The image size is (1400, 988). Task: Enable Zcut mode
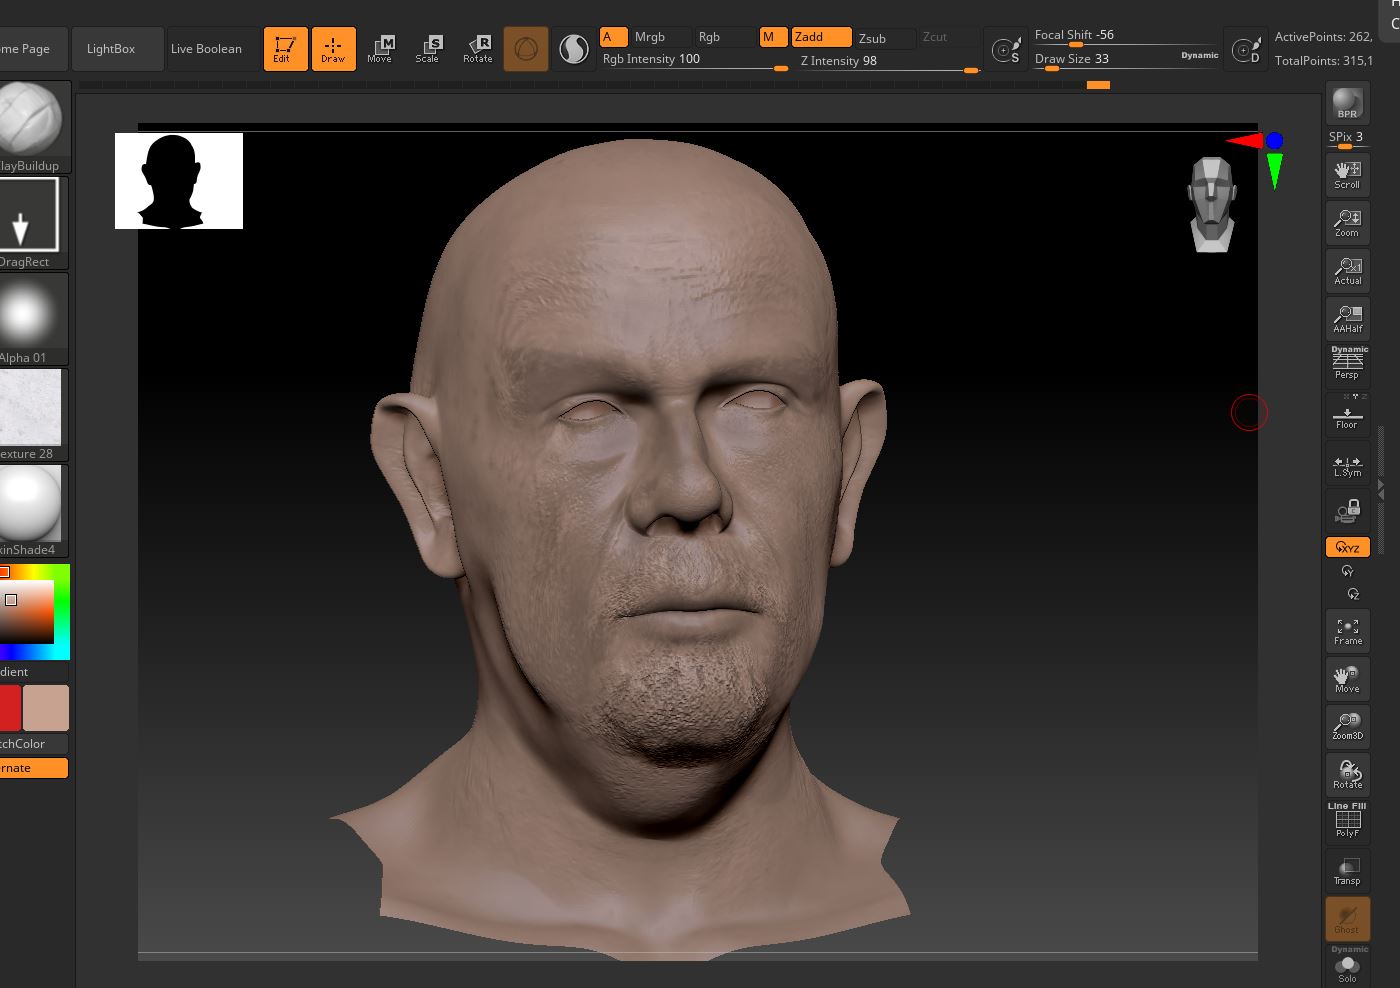point(948,37)
